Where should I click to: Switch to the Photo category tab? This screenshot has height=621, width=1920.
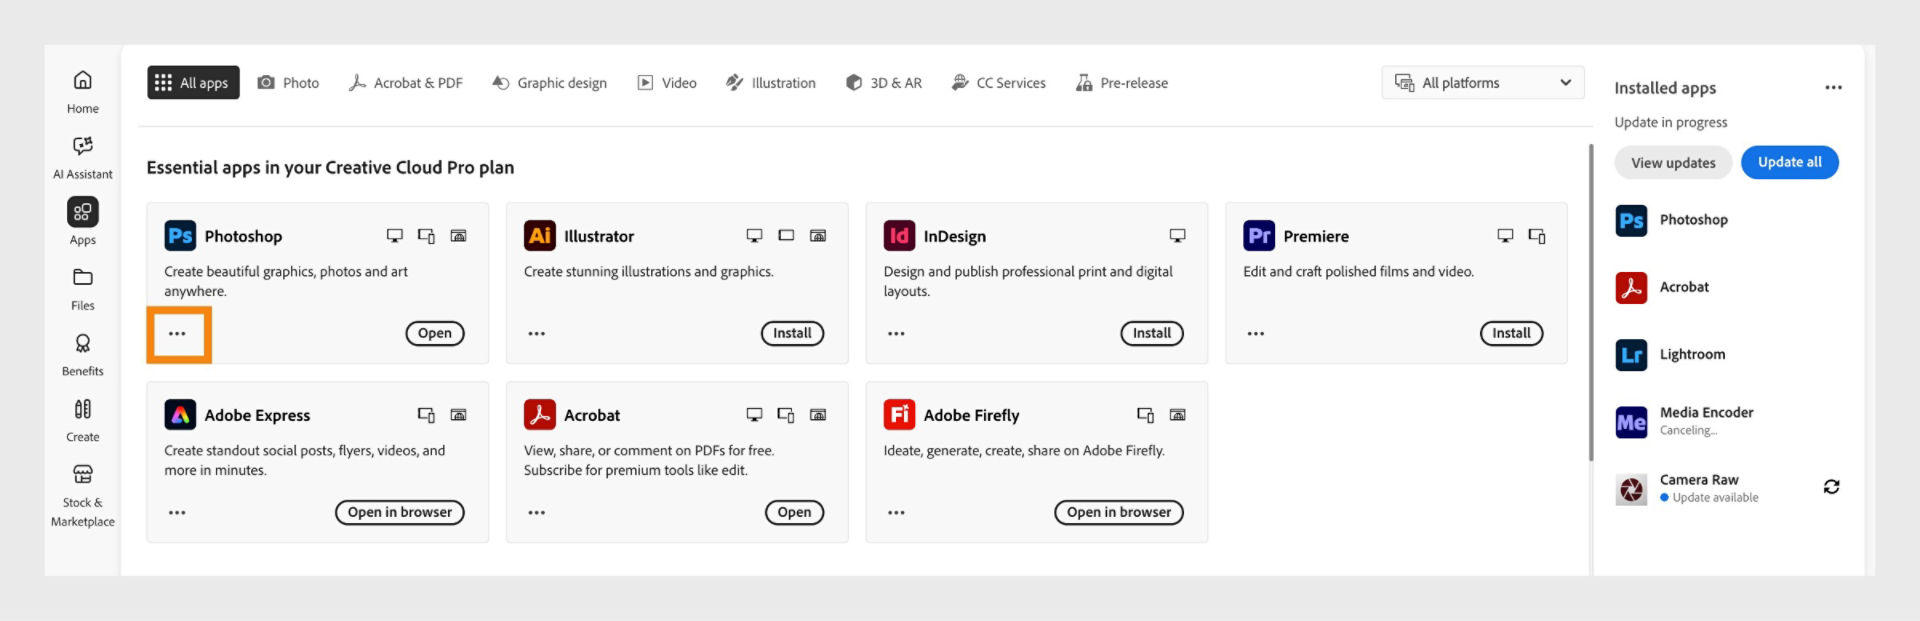pos(288,83)
